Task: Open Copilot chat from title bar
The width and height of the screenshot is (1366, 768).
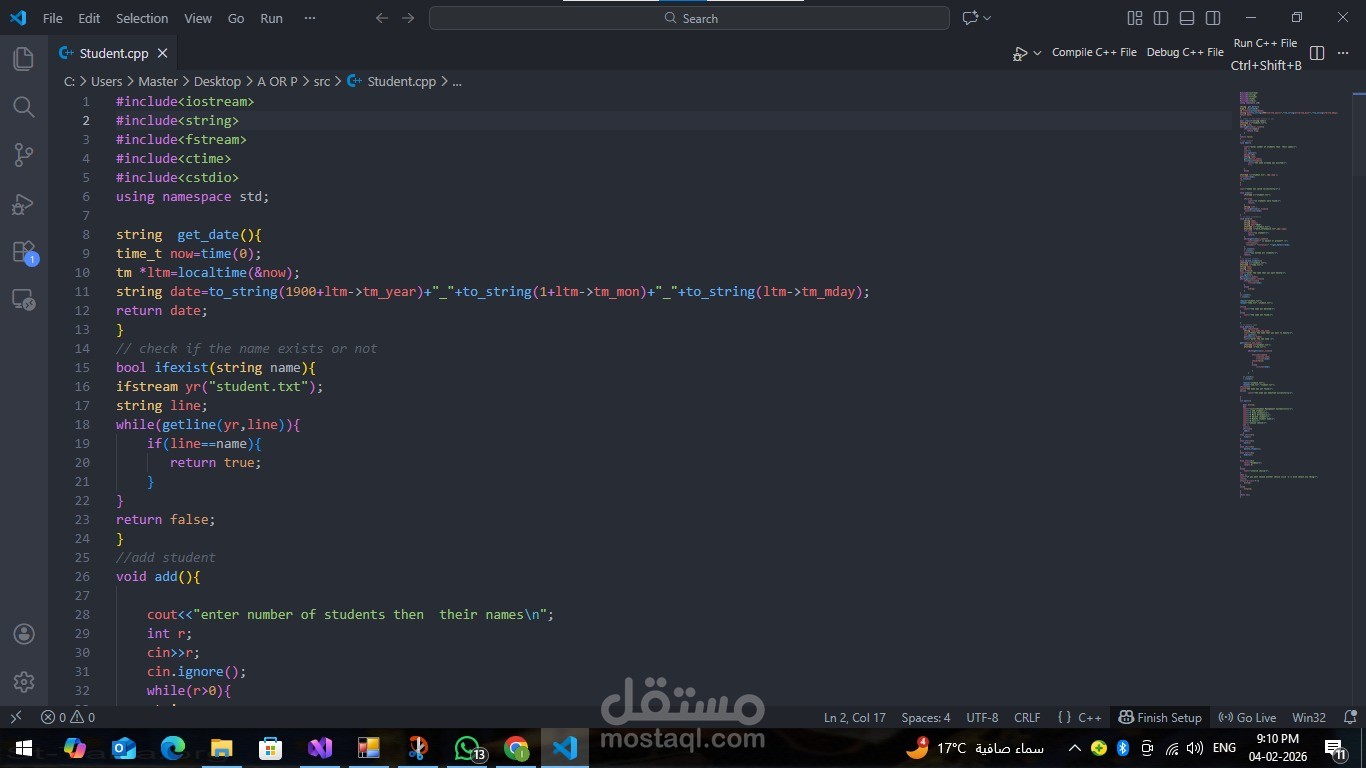Action: tap(969, 18)
